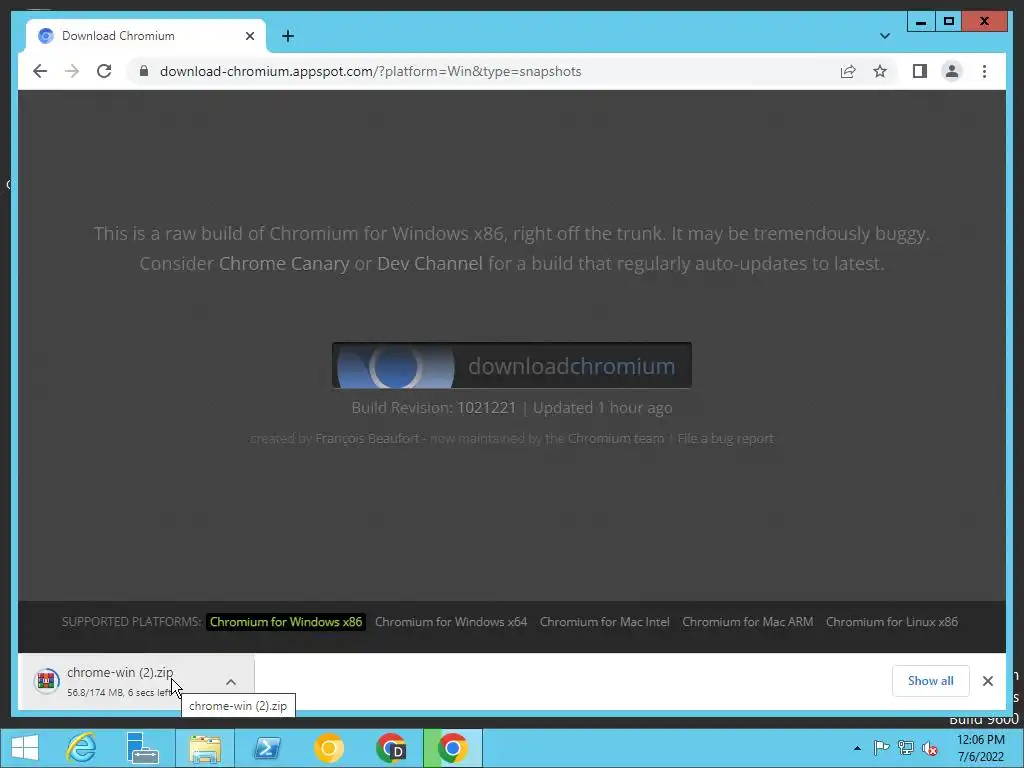The width and height of the screenshot is (1024, 768).
Task: View site security padlock info
Action: 144,71
